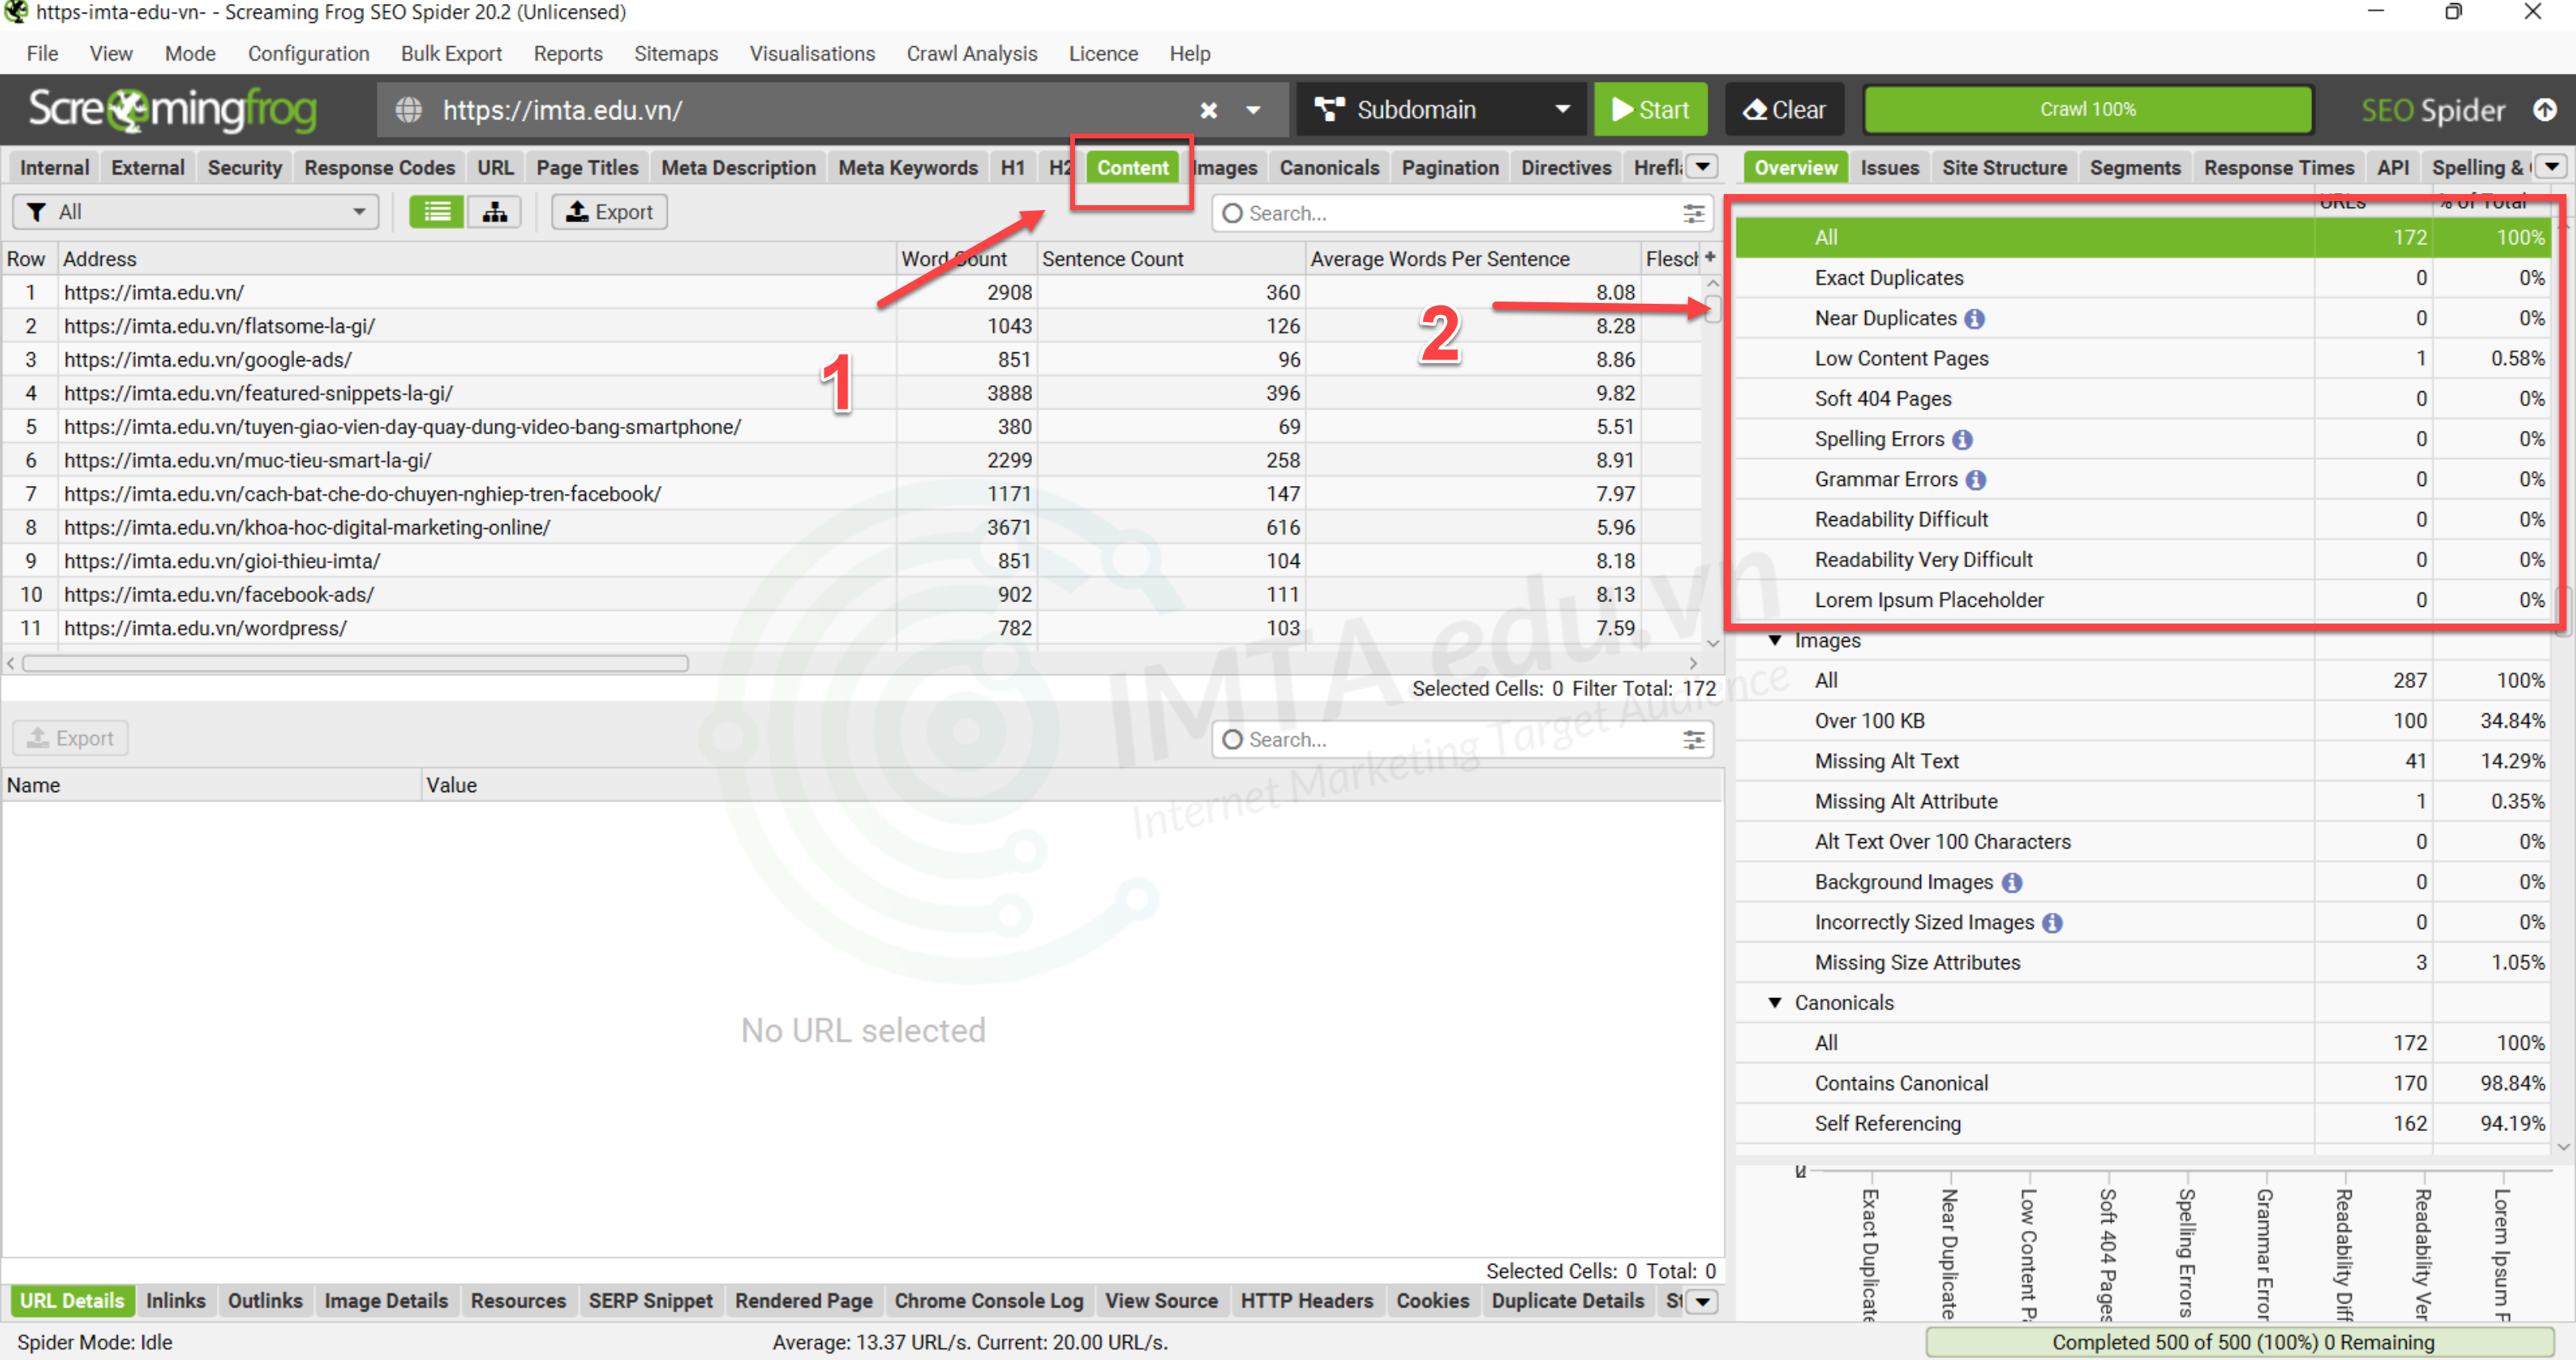Click the upload arrow icon beside SEO Spider
This screenshot has height=1360, width=2576.
tap(2544, 110)
